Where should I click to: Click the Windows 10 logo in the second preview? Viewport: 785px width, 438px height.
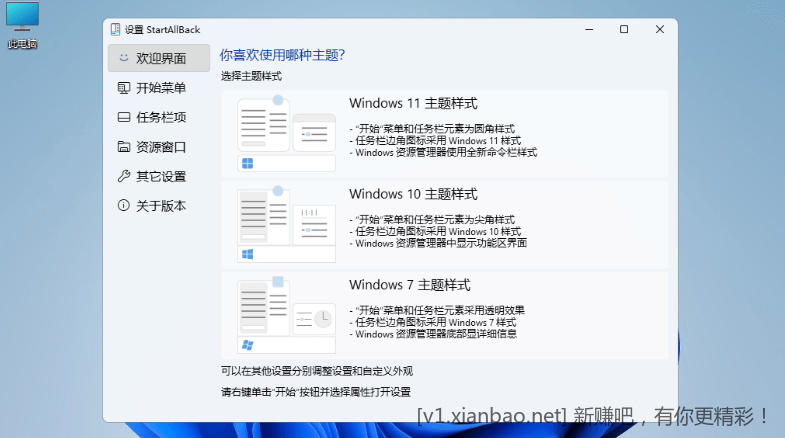point(247,254)
